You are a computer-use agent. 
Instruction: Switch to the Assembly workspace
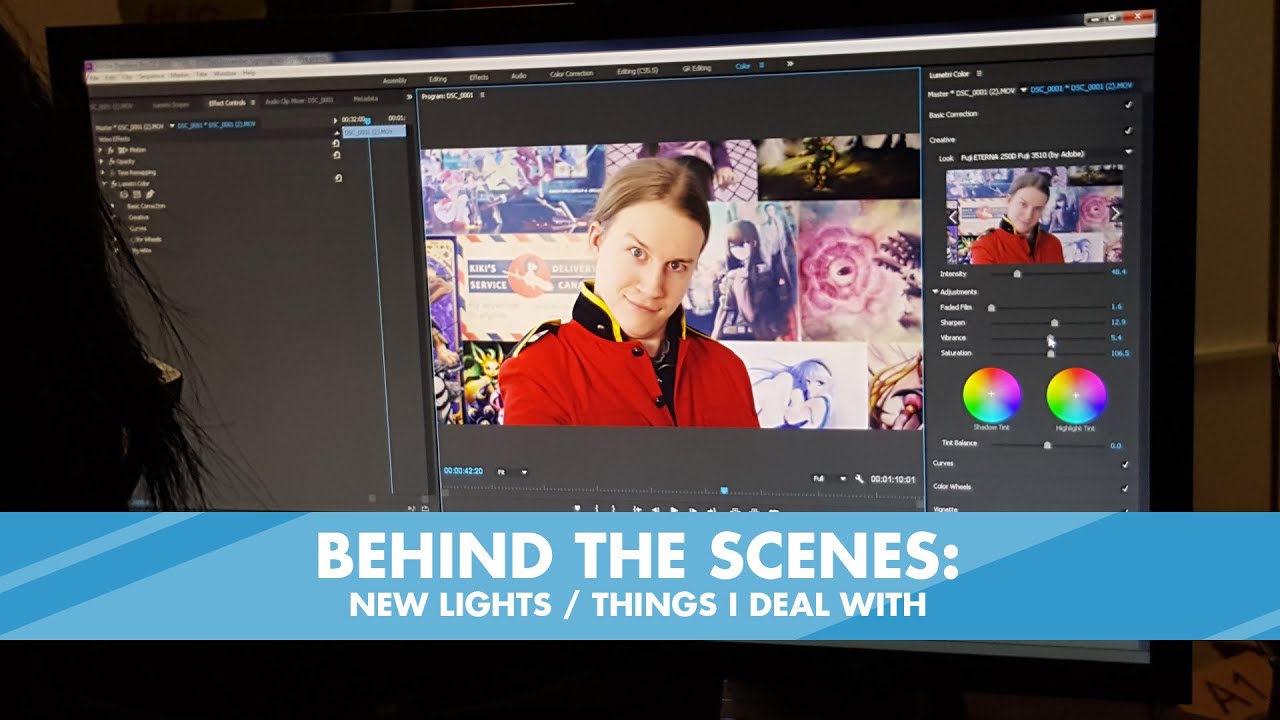coord(394,79)
